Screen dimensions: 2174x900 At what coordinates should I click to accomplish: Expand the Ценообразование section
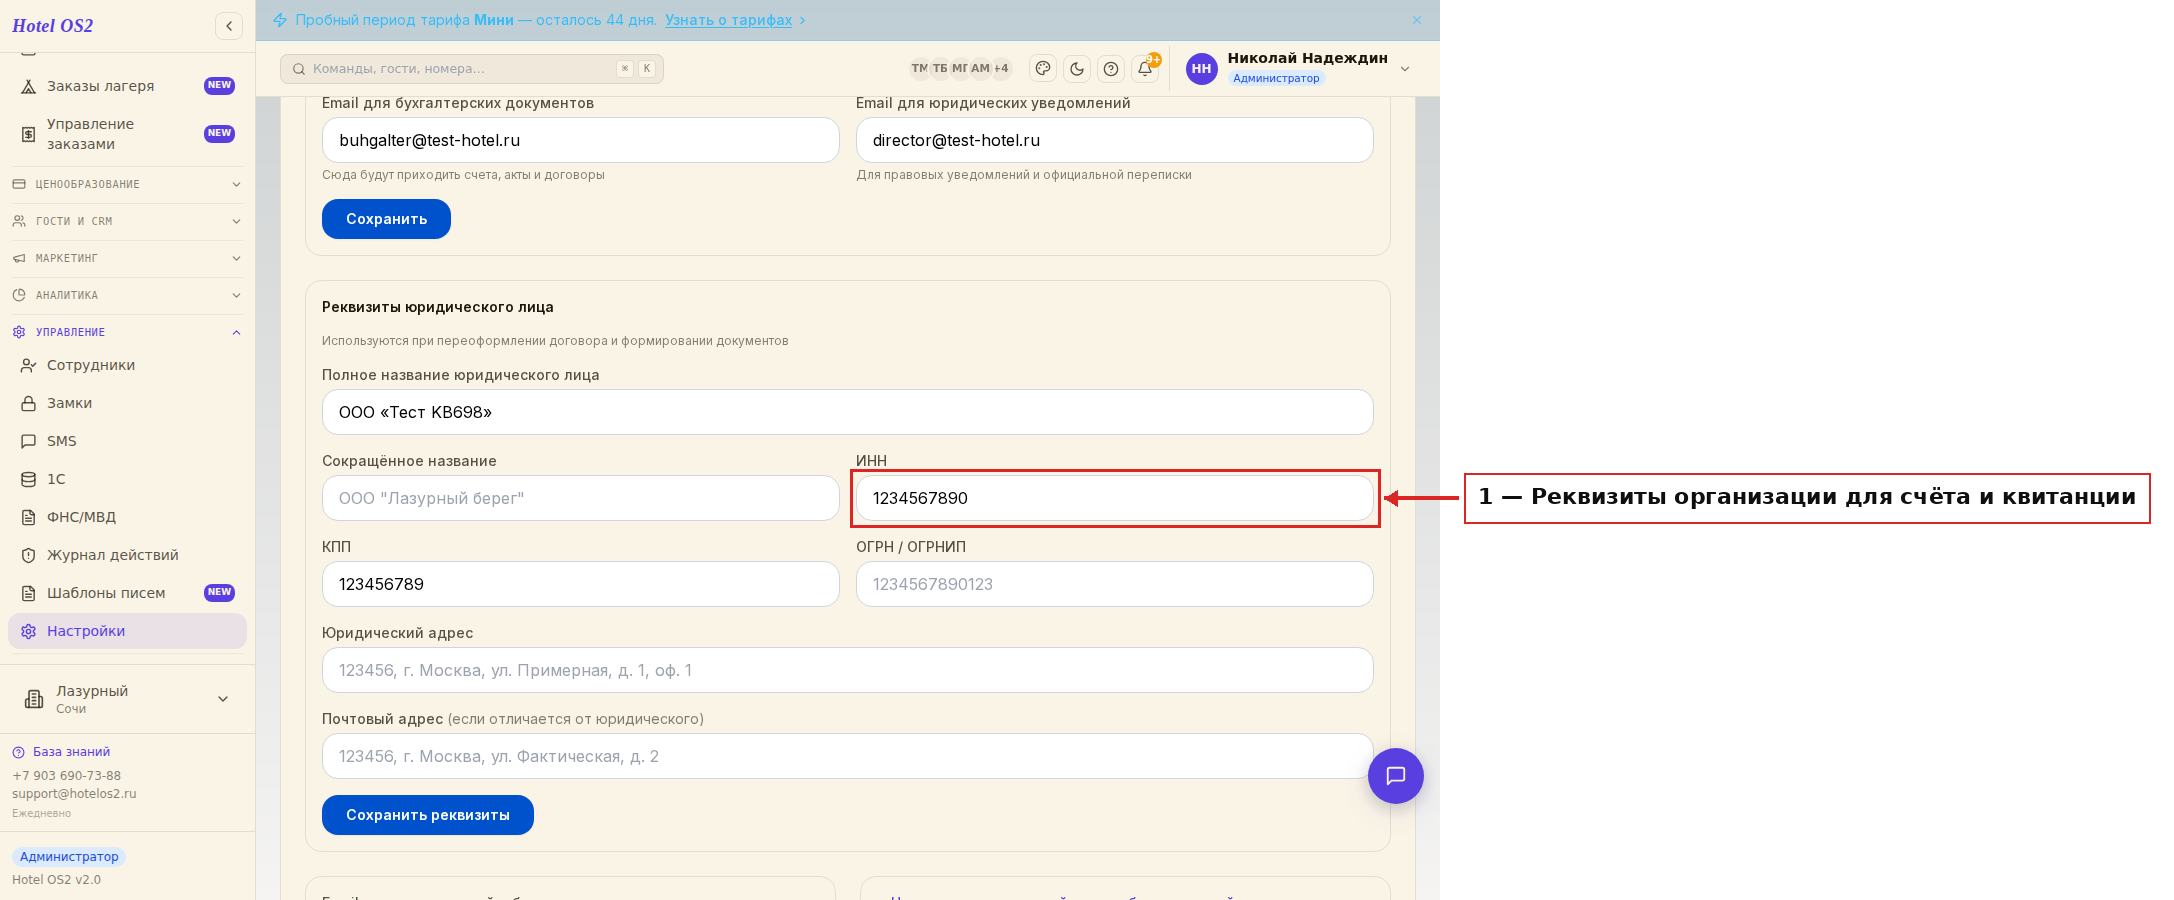pyautogui.click(x=127, y=184)
